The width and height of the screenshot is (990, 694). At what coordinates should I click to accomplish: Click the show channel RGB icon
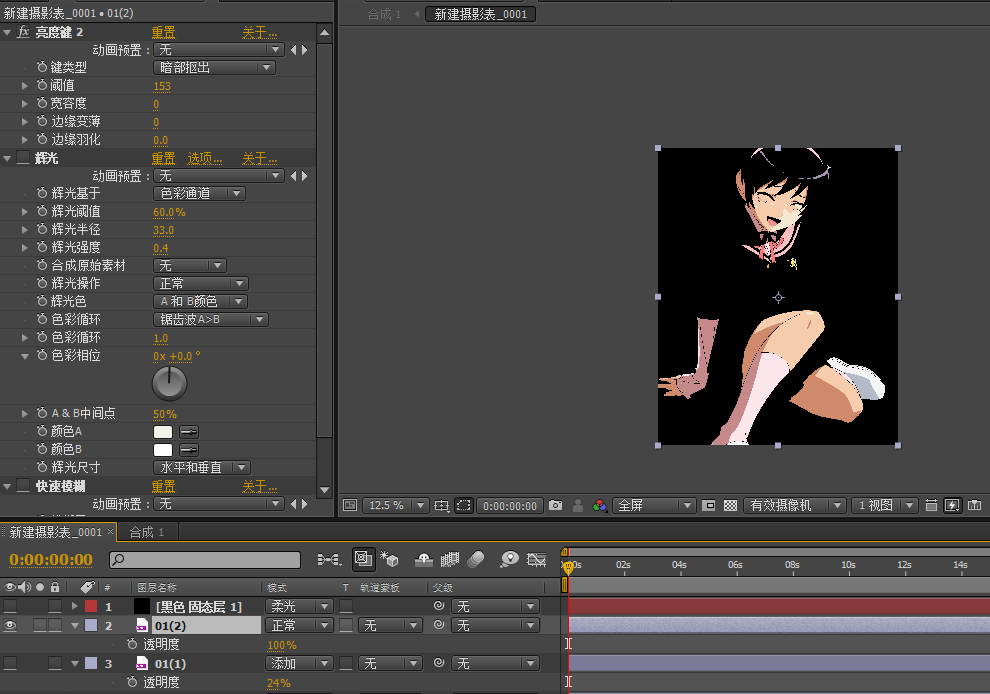click(599, 506)
